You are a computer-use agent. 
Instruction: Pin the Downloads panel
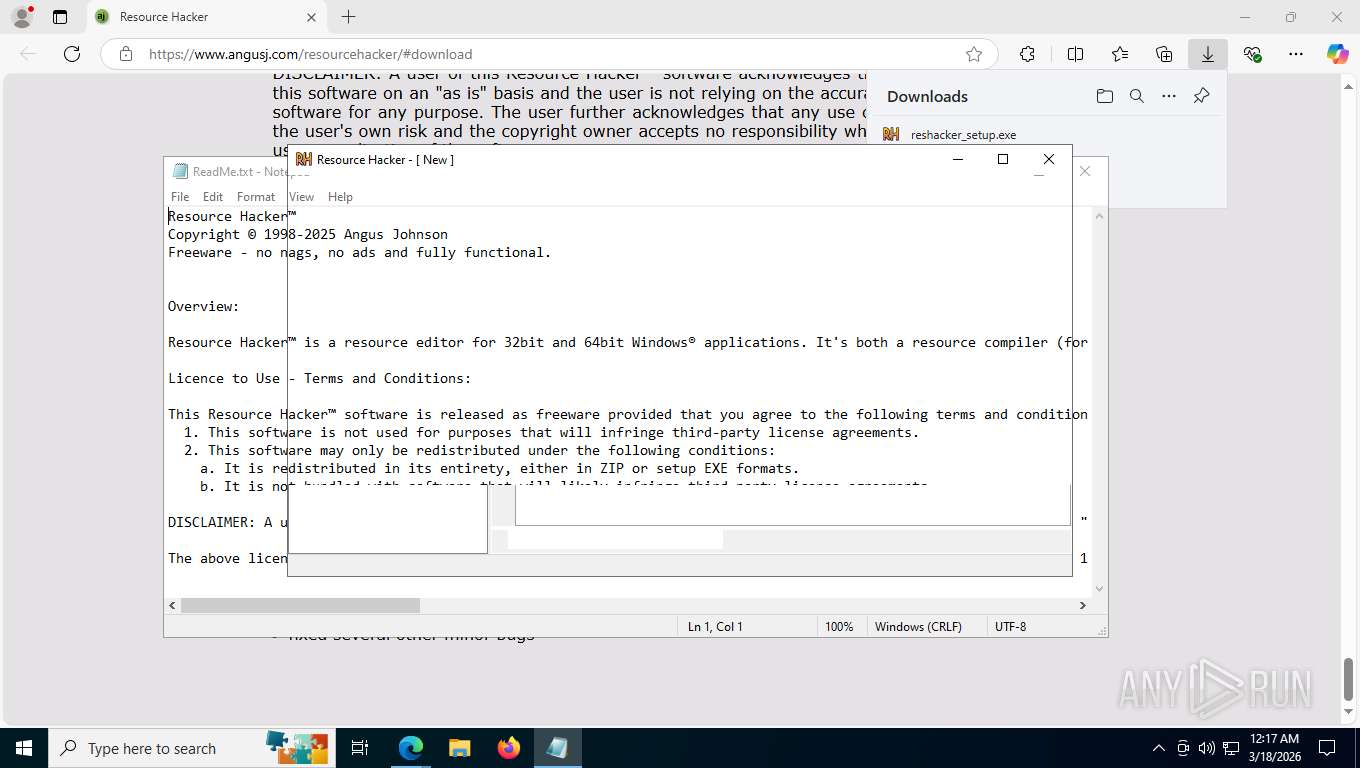[1202, 96]
